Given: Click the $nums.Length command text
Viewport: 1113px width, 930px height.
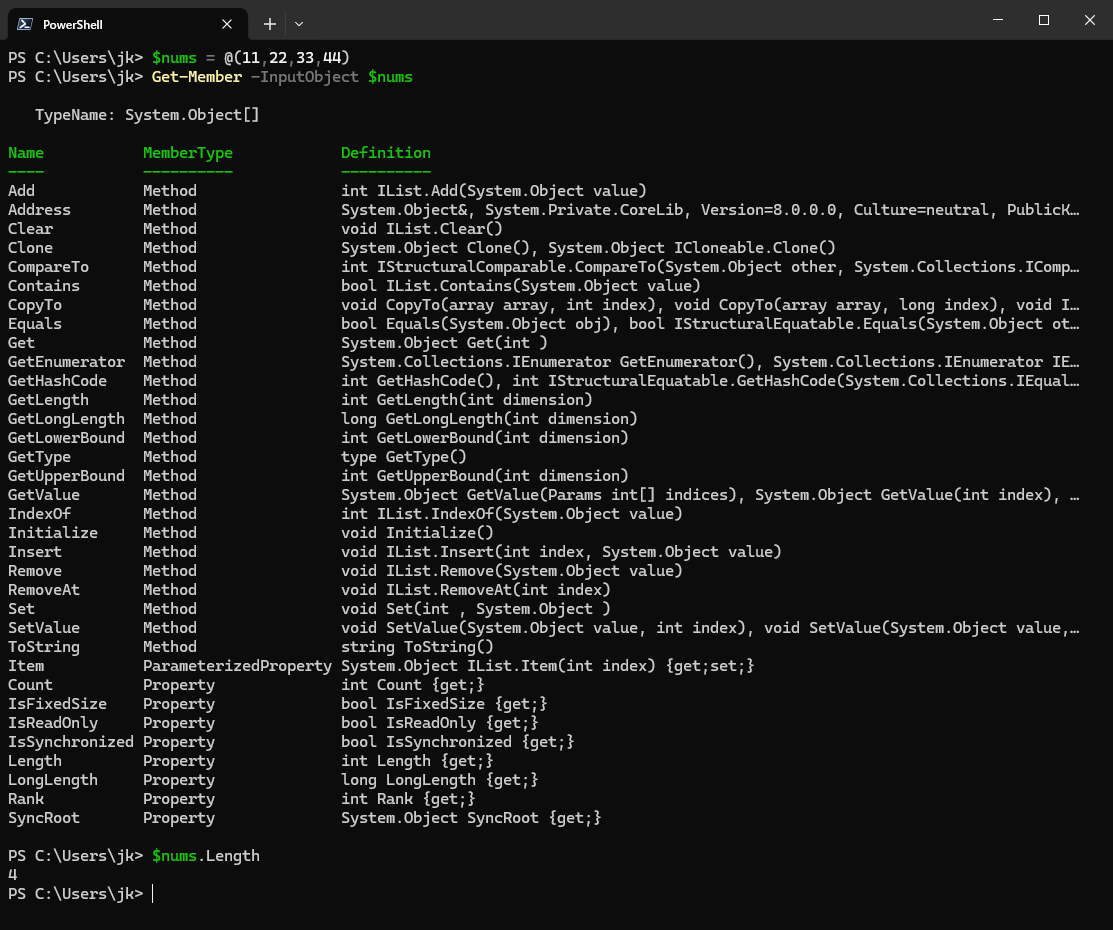Looking at the screenshot, I should [205, 856].
